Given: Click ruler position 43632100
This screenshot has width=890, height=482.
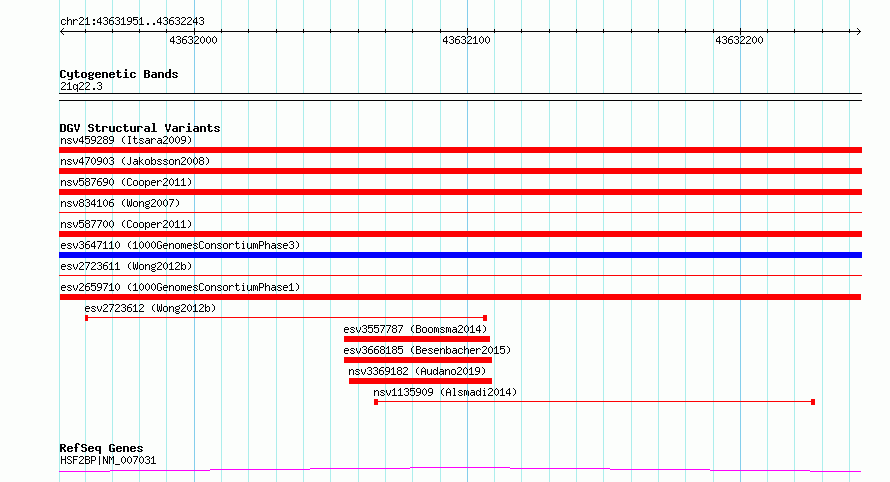Looking at the screenshot, I should pyautogui.click(x=467, y=40).
